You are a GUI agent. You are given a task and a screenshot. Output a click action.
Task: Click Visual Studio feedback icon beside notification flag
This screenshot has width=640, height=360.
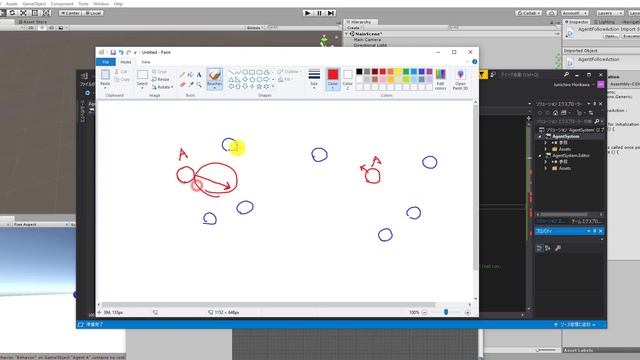tap(493, 75)
